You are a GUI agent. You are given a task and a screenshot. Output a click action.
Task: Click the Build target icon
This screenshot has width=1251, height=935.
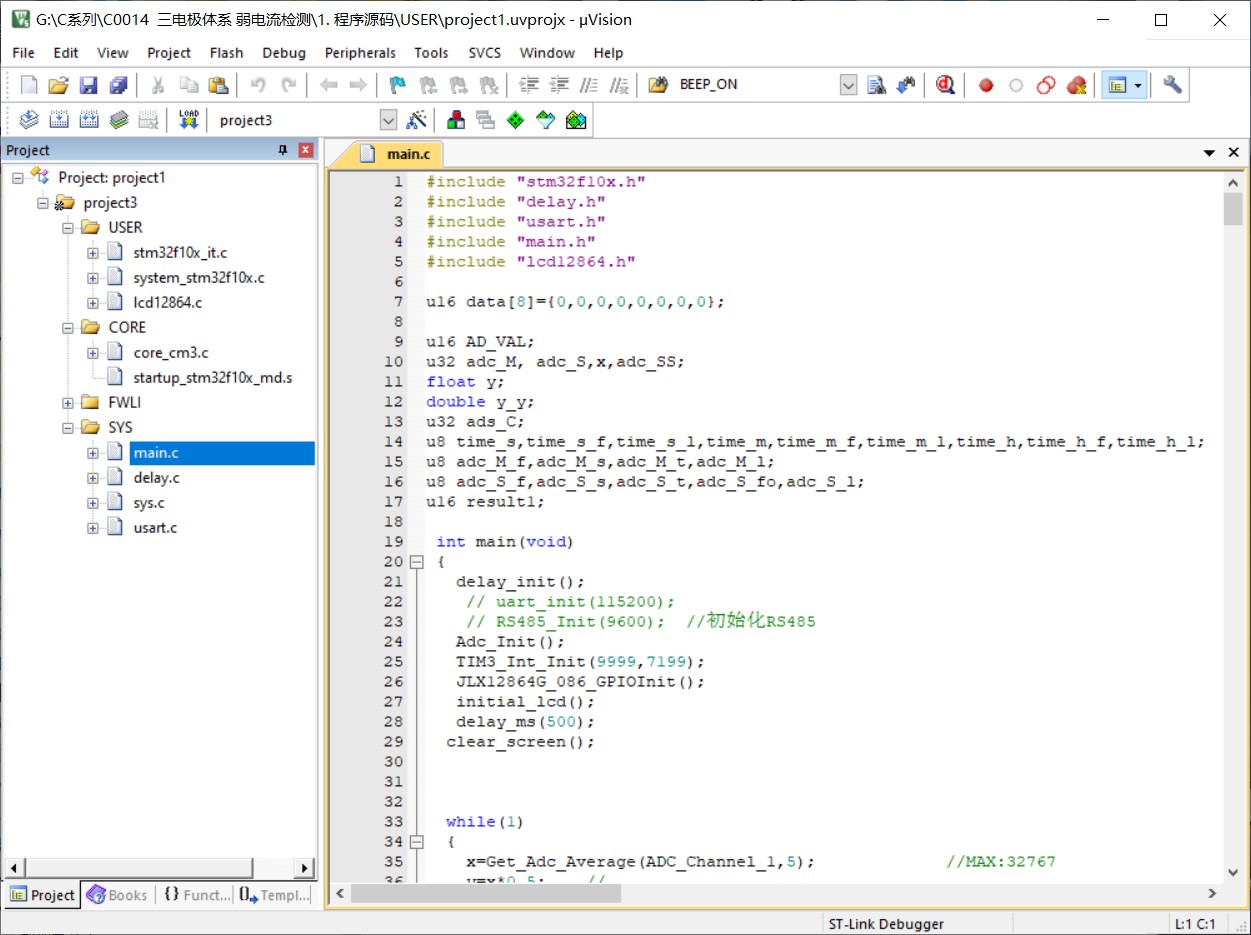[59, 120]
